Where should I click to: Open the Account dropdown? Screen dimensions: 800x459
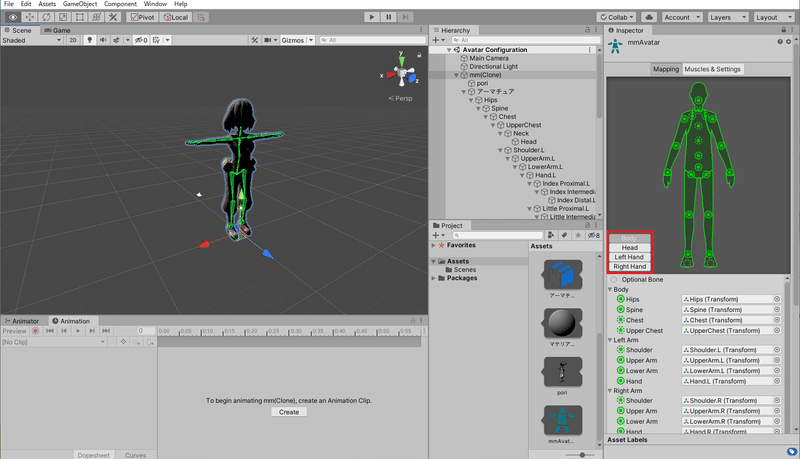point(682,17)
